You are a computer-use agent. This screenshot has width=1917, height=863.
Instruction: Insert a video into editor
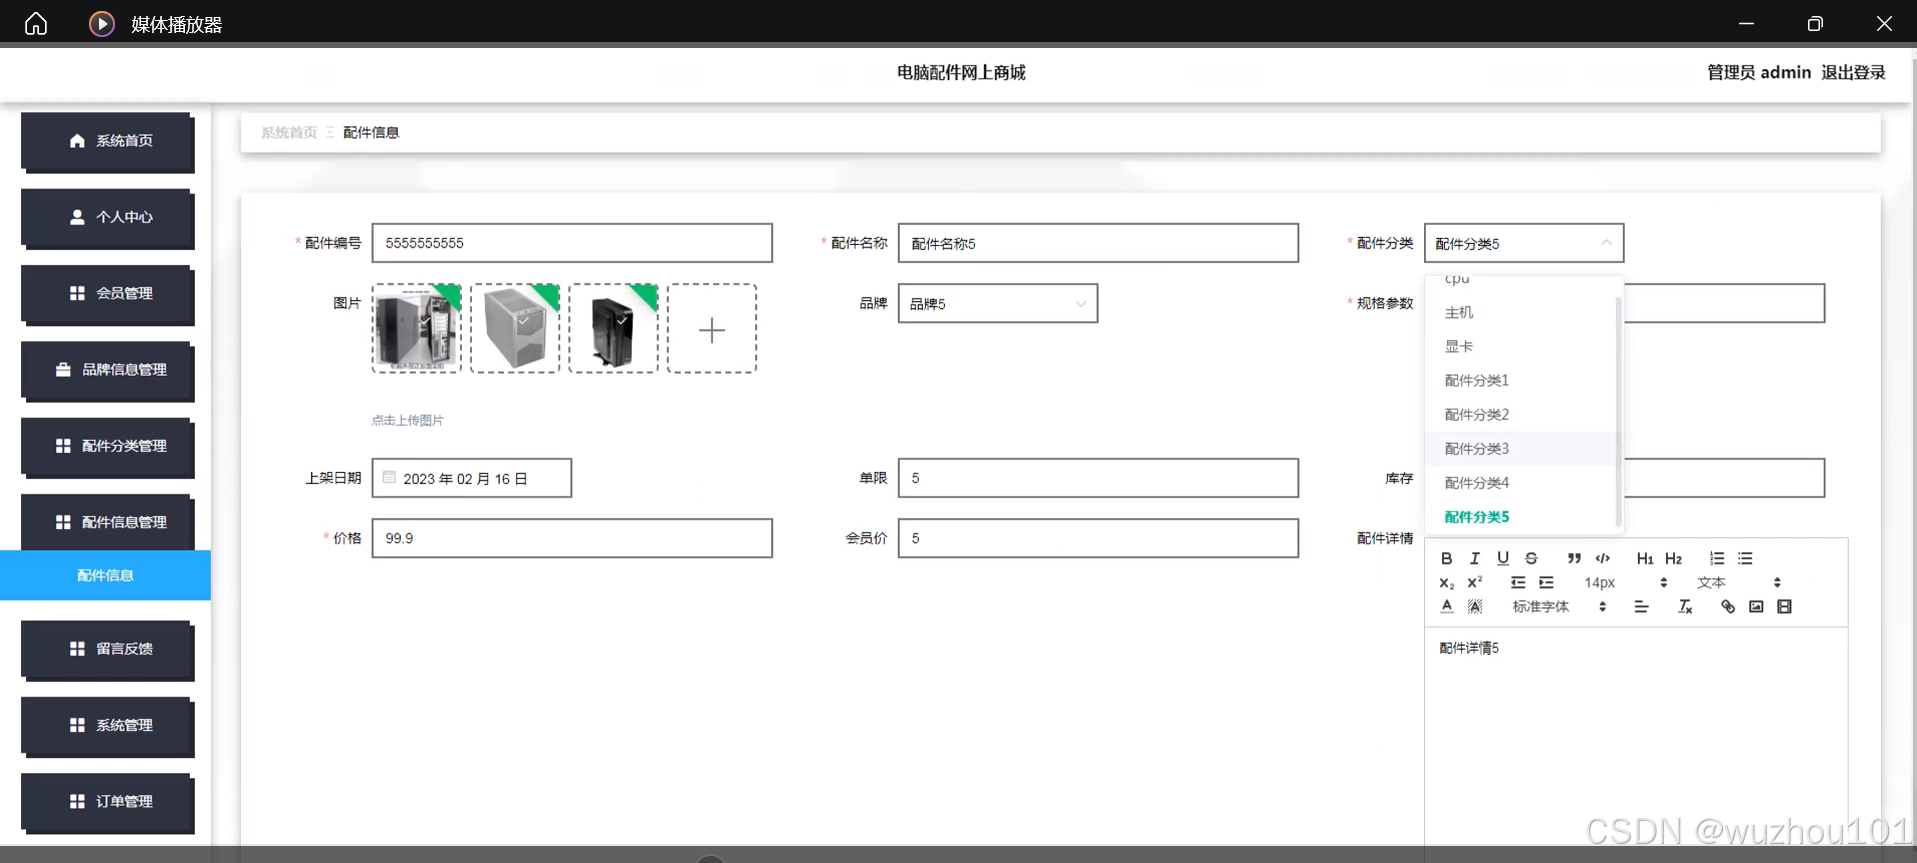pos(1784,606)
